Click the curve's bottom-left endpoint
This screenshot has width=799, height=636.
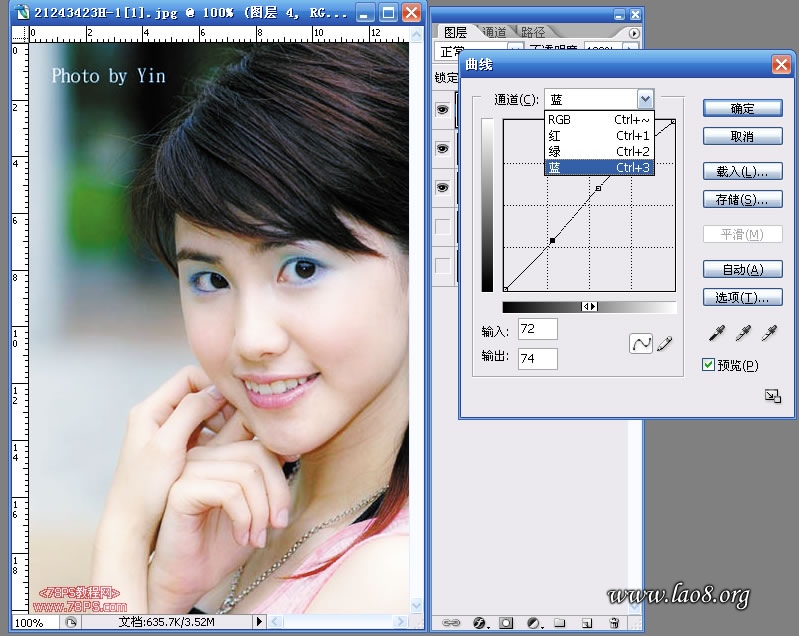click(505, 289)
